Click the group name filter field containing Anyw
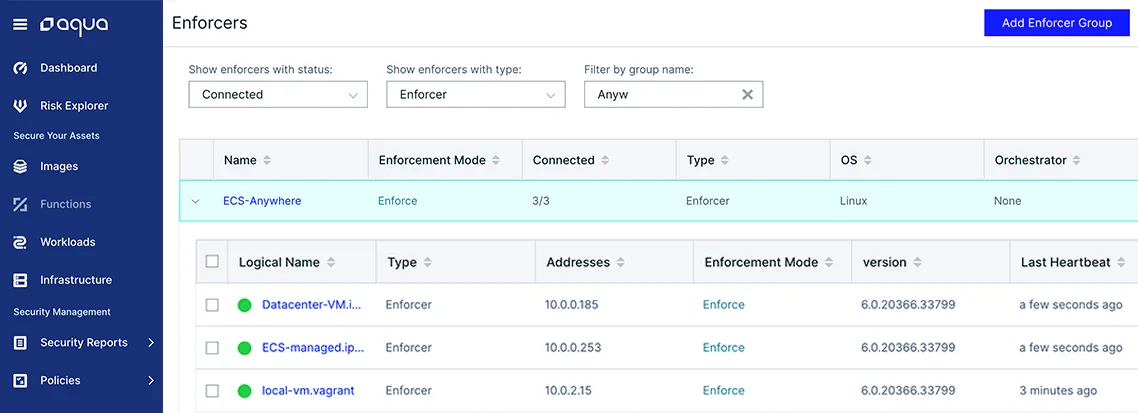 click(674, 94)
